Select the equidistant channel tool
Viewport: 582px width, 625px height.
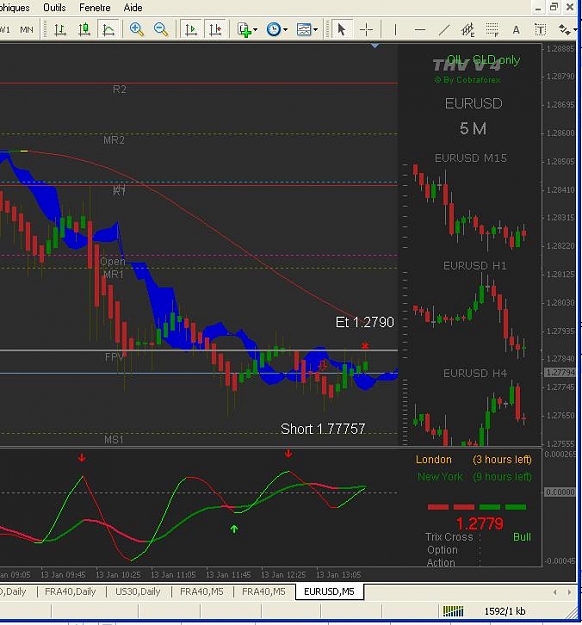pos(468,30)
